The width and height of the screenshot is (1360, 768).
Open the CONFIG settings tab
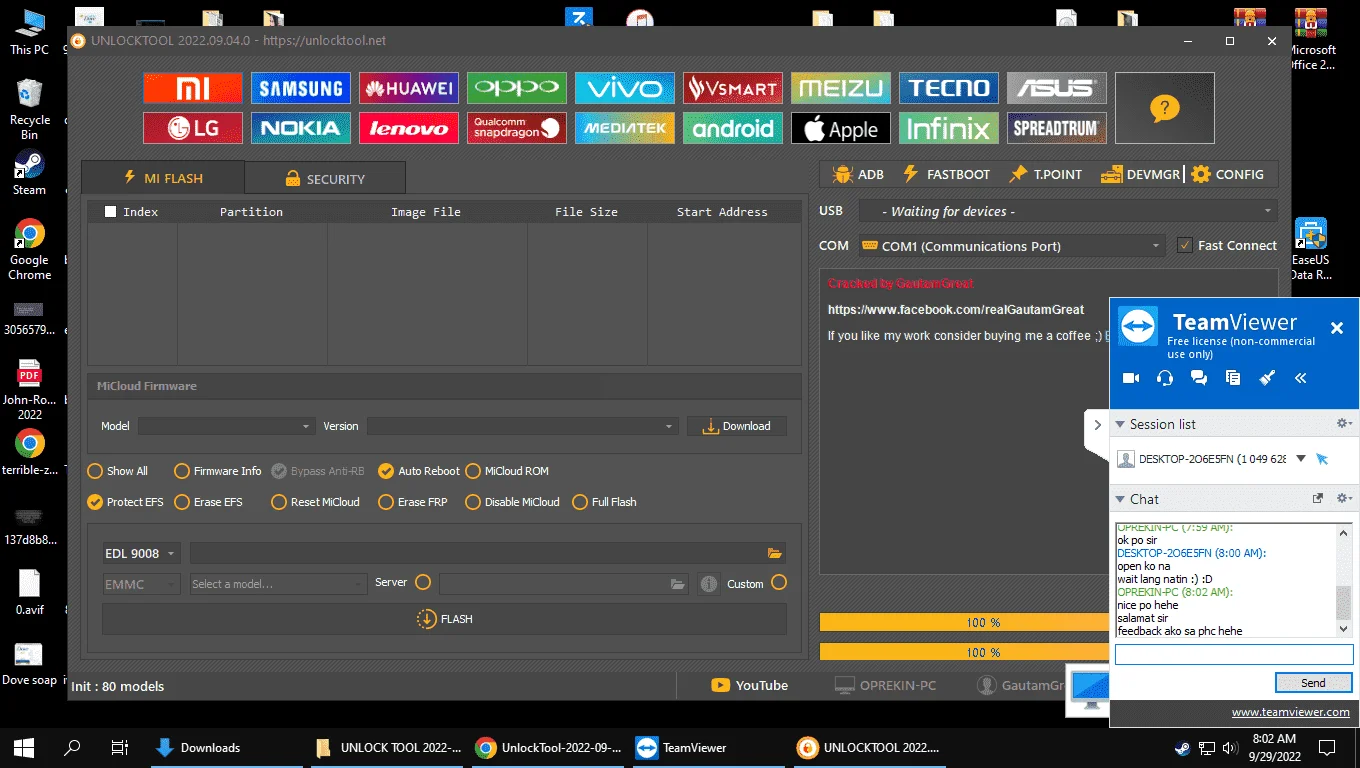(x=1228, y=174)
